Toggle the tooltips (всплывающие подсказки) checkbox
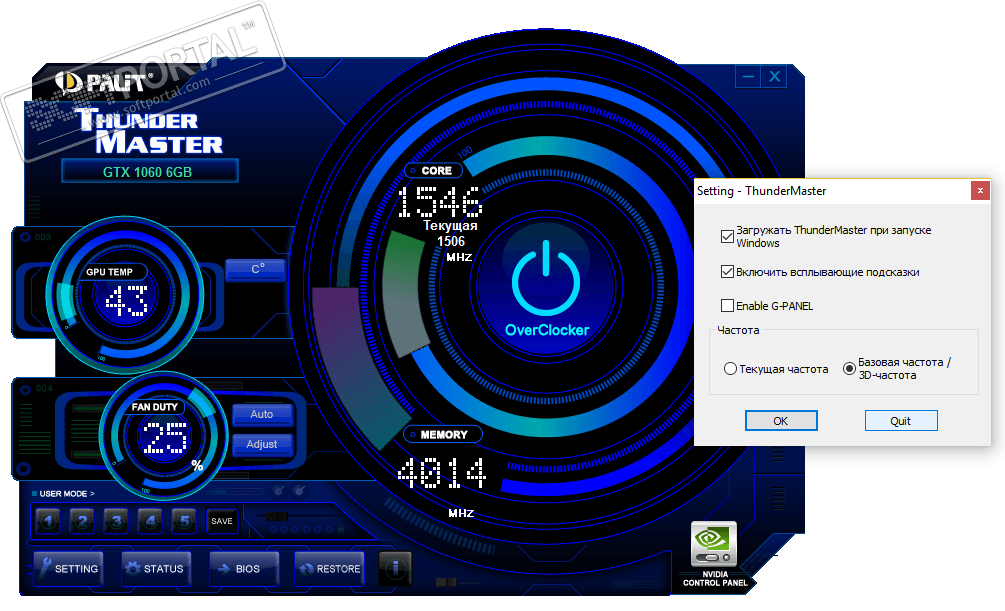Screen dimensions: 1005x611 (727, 272)
